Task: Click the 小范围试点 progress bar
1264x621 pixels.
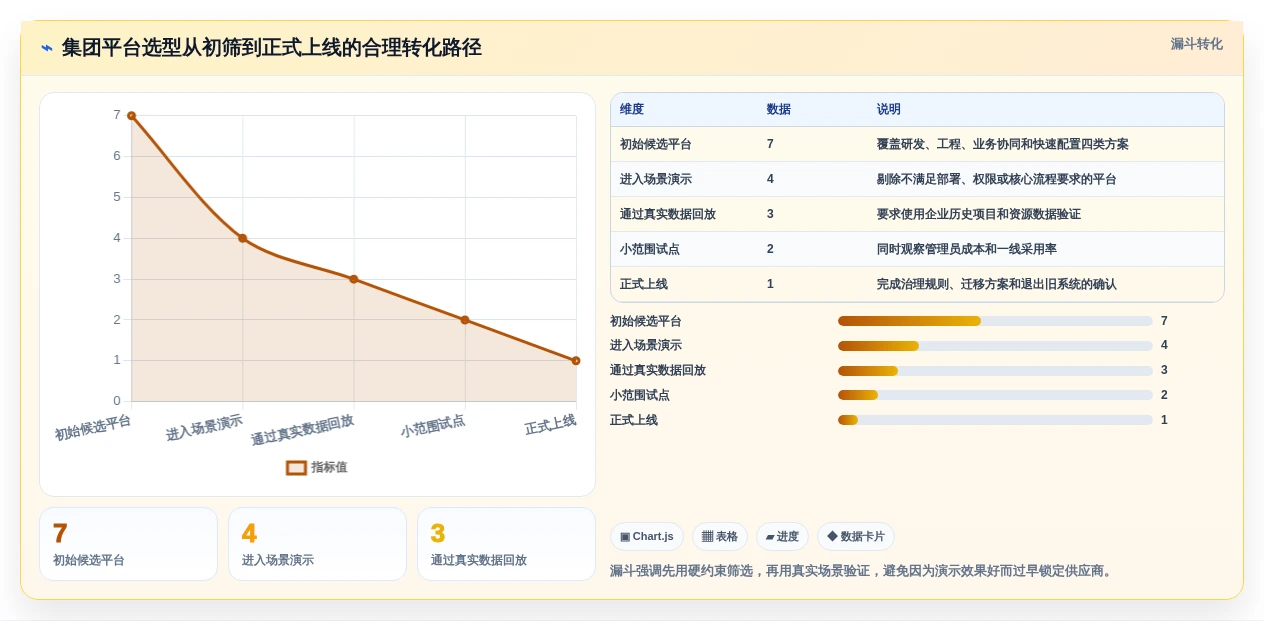Action: [x=995, y=395]
